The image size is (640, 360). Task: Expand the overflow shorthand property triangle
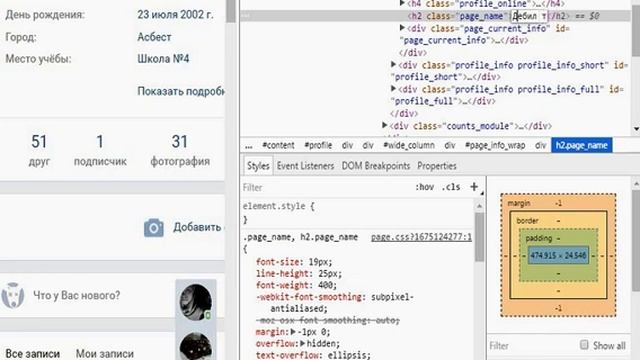(x=303, y=344)
